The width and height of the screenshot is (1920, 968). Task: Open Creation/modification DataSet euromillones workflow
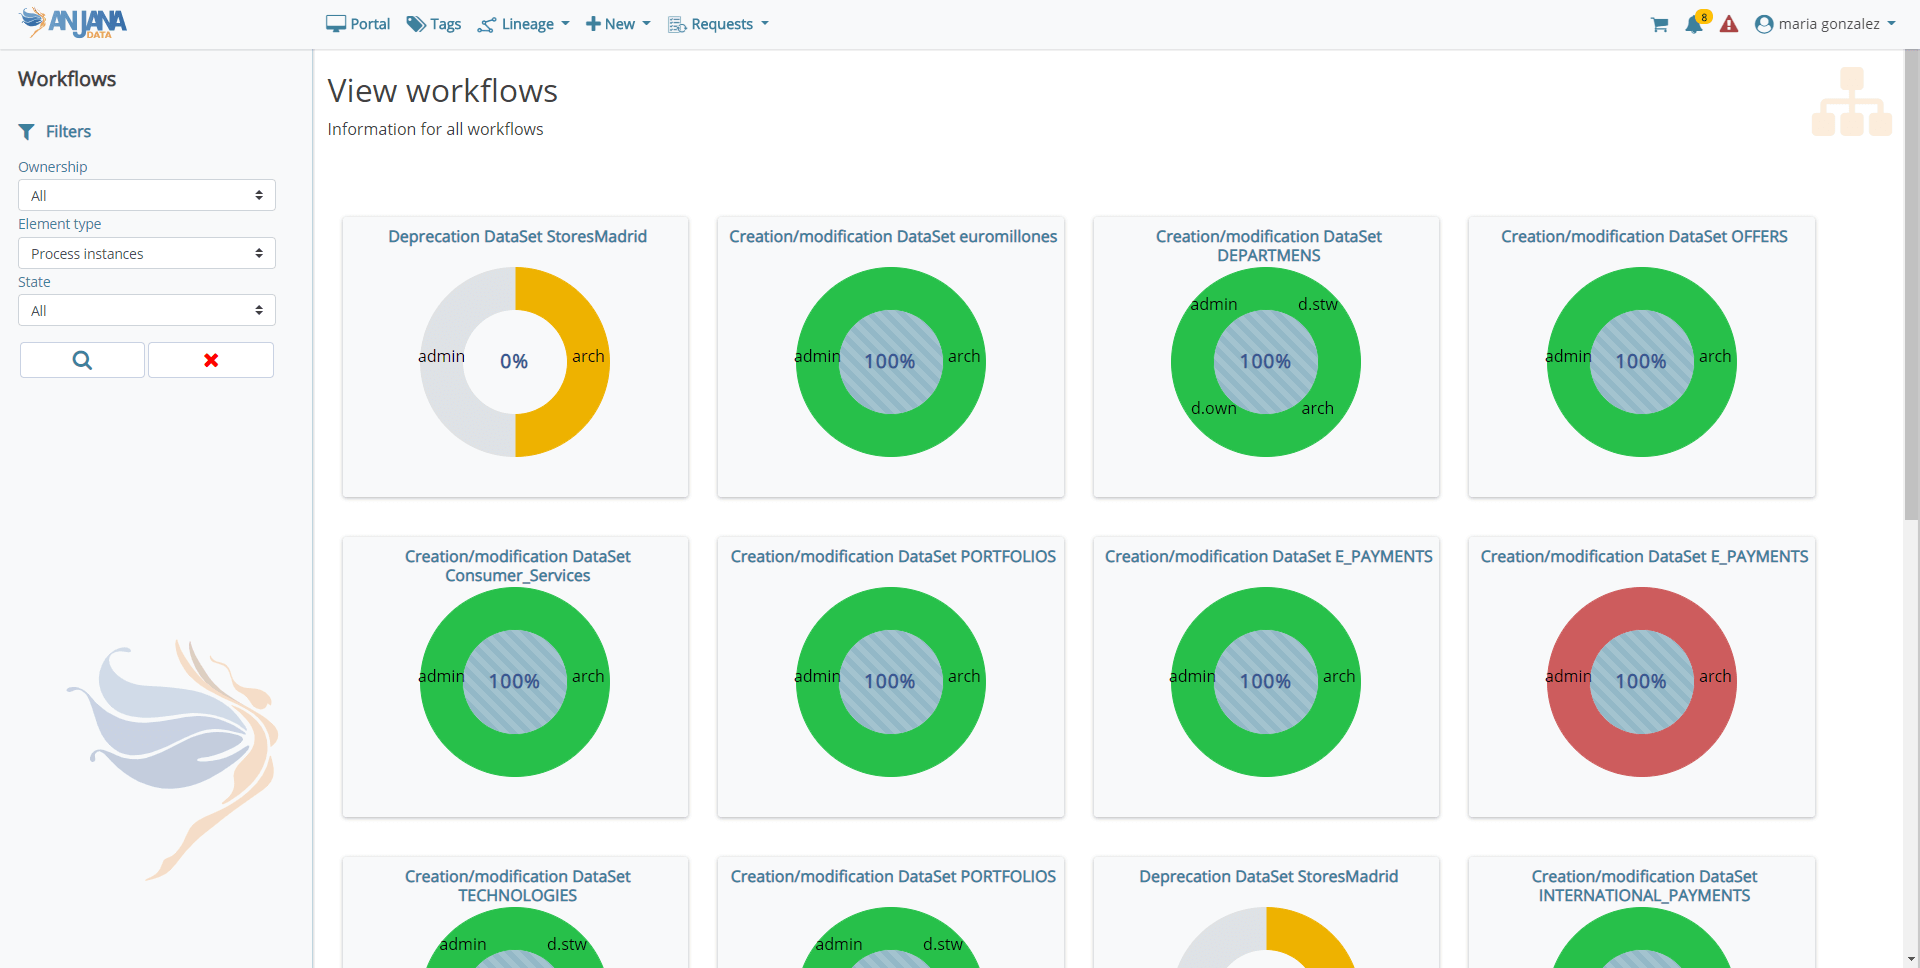click(892, 237)
